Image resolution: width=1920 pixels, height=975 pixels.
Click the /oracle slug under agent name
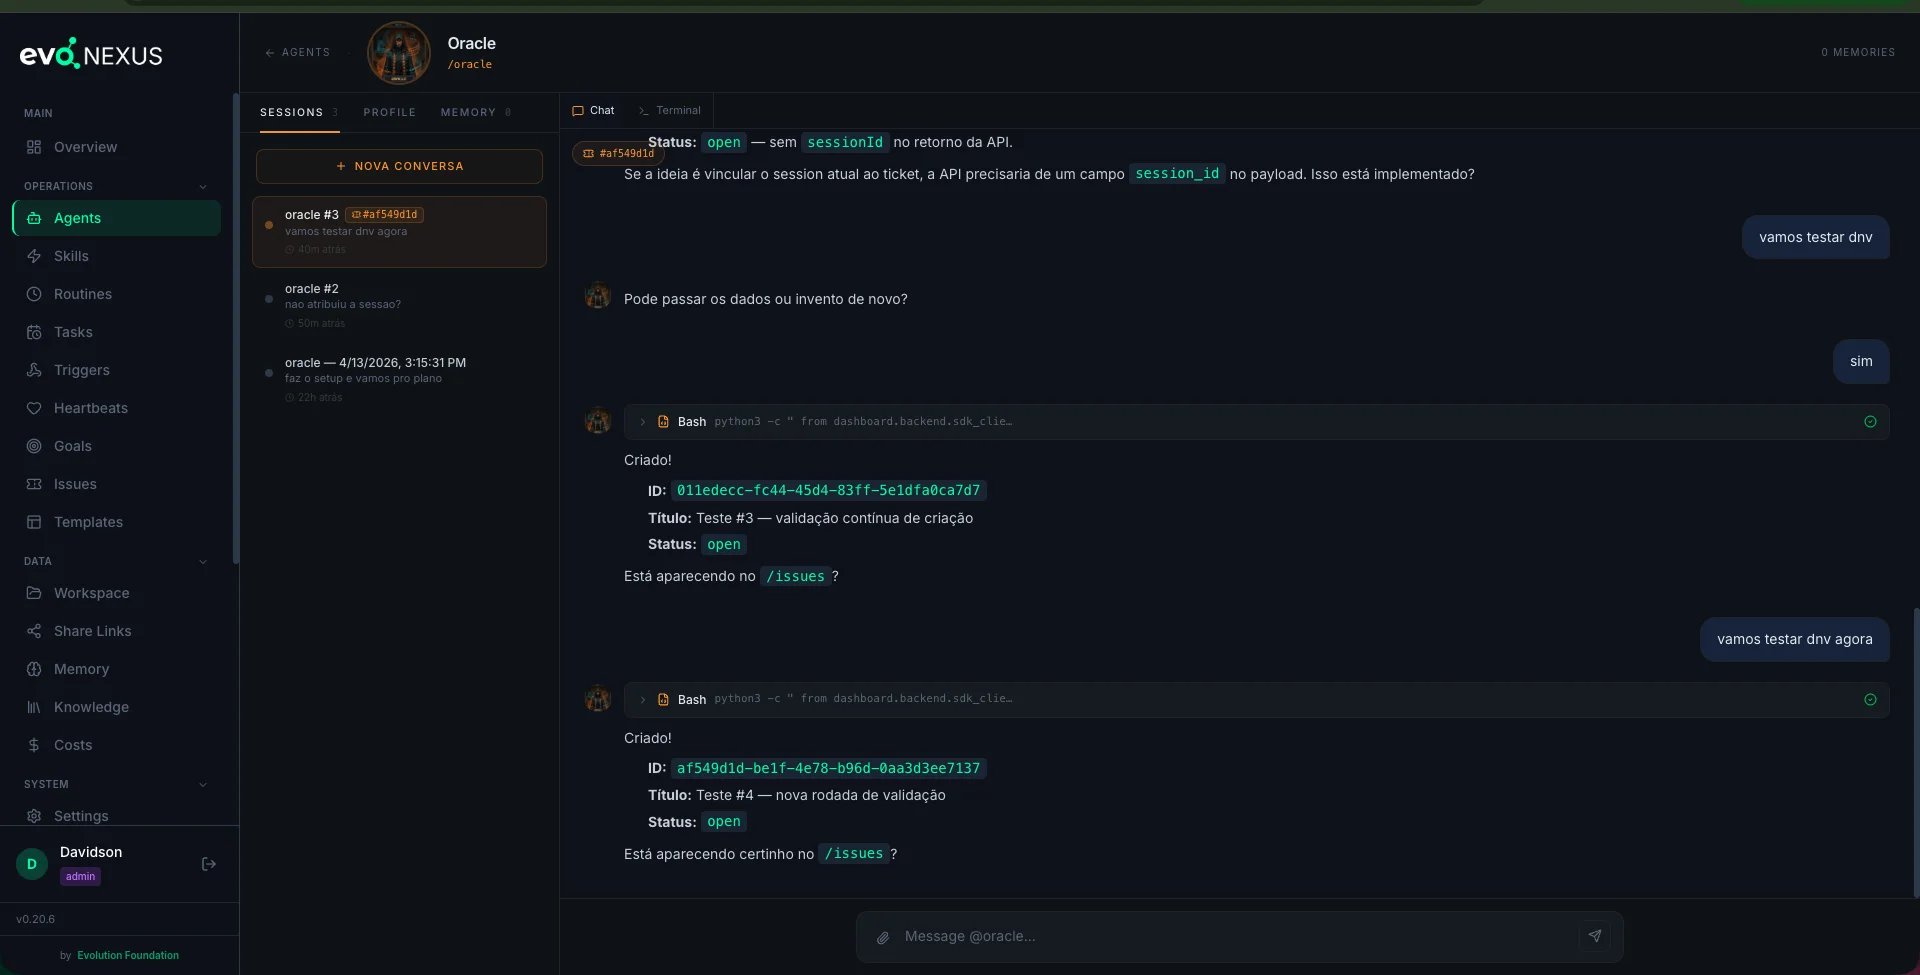[469, 64]
